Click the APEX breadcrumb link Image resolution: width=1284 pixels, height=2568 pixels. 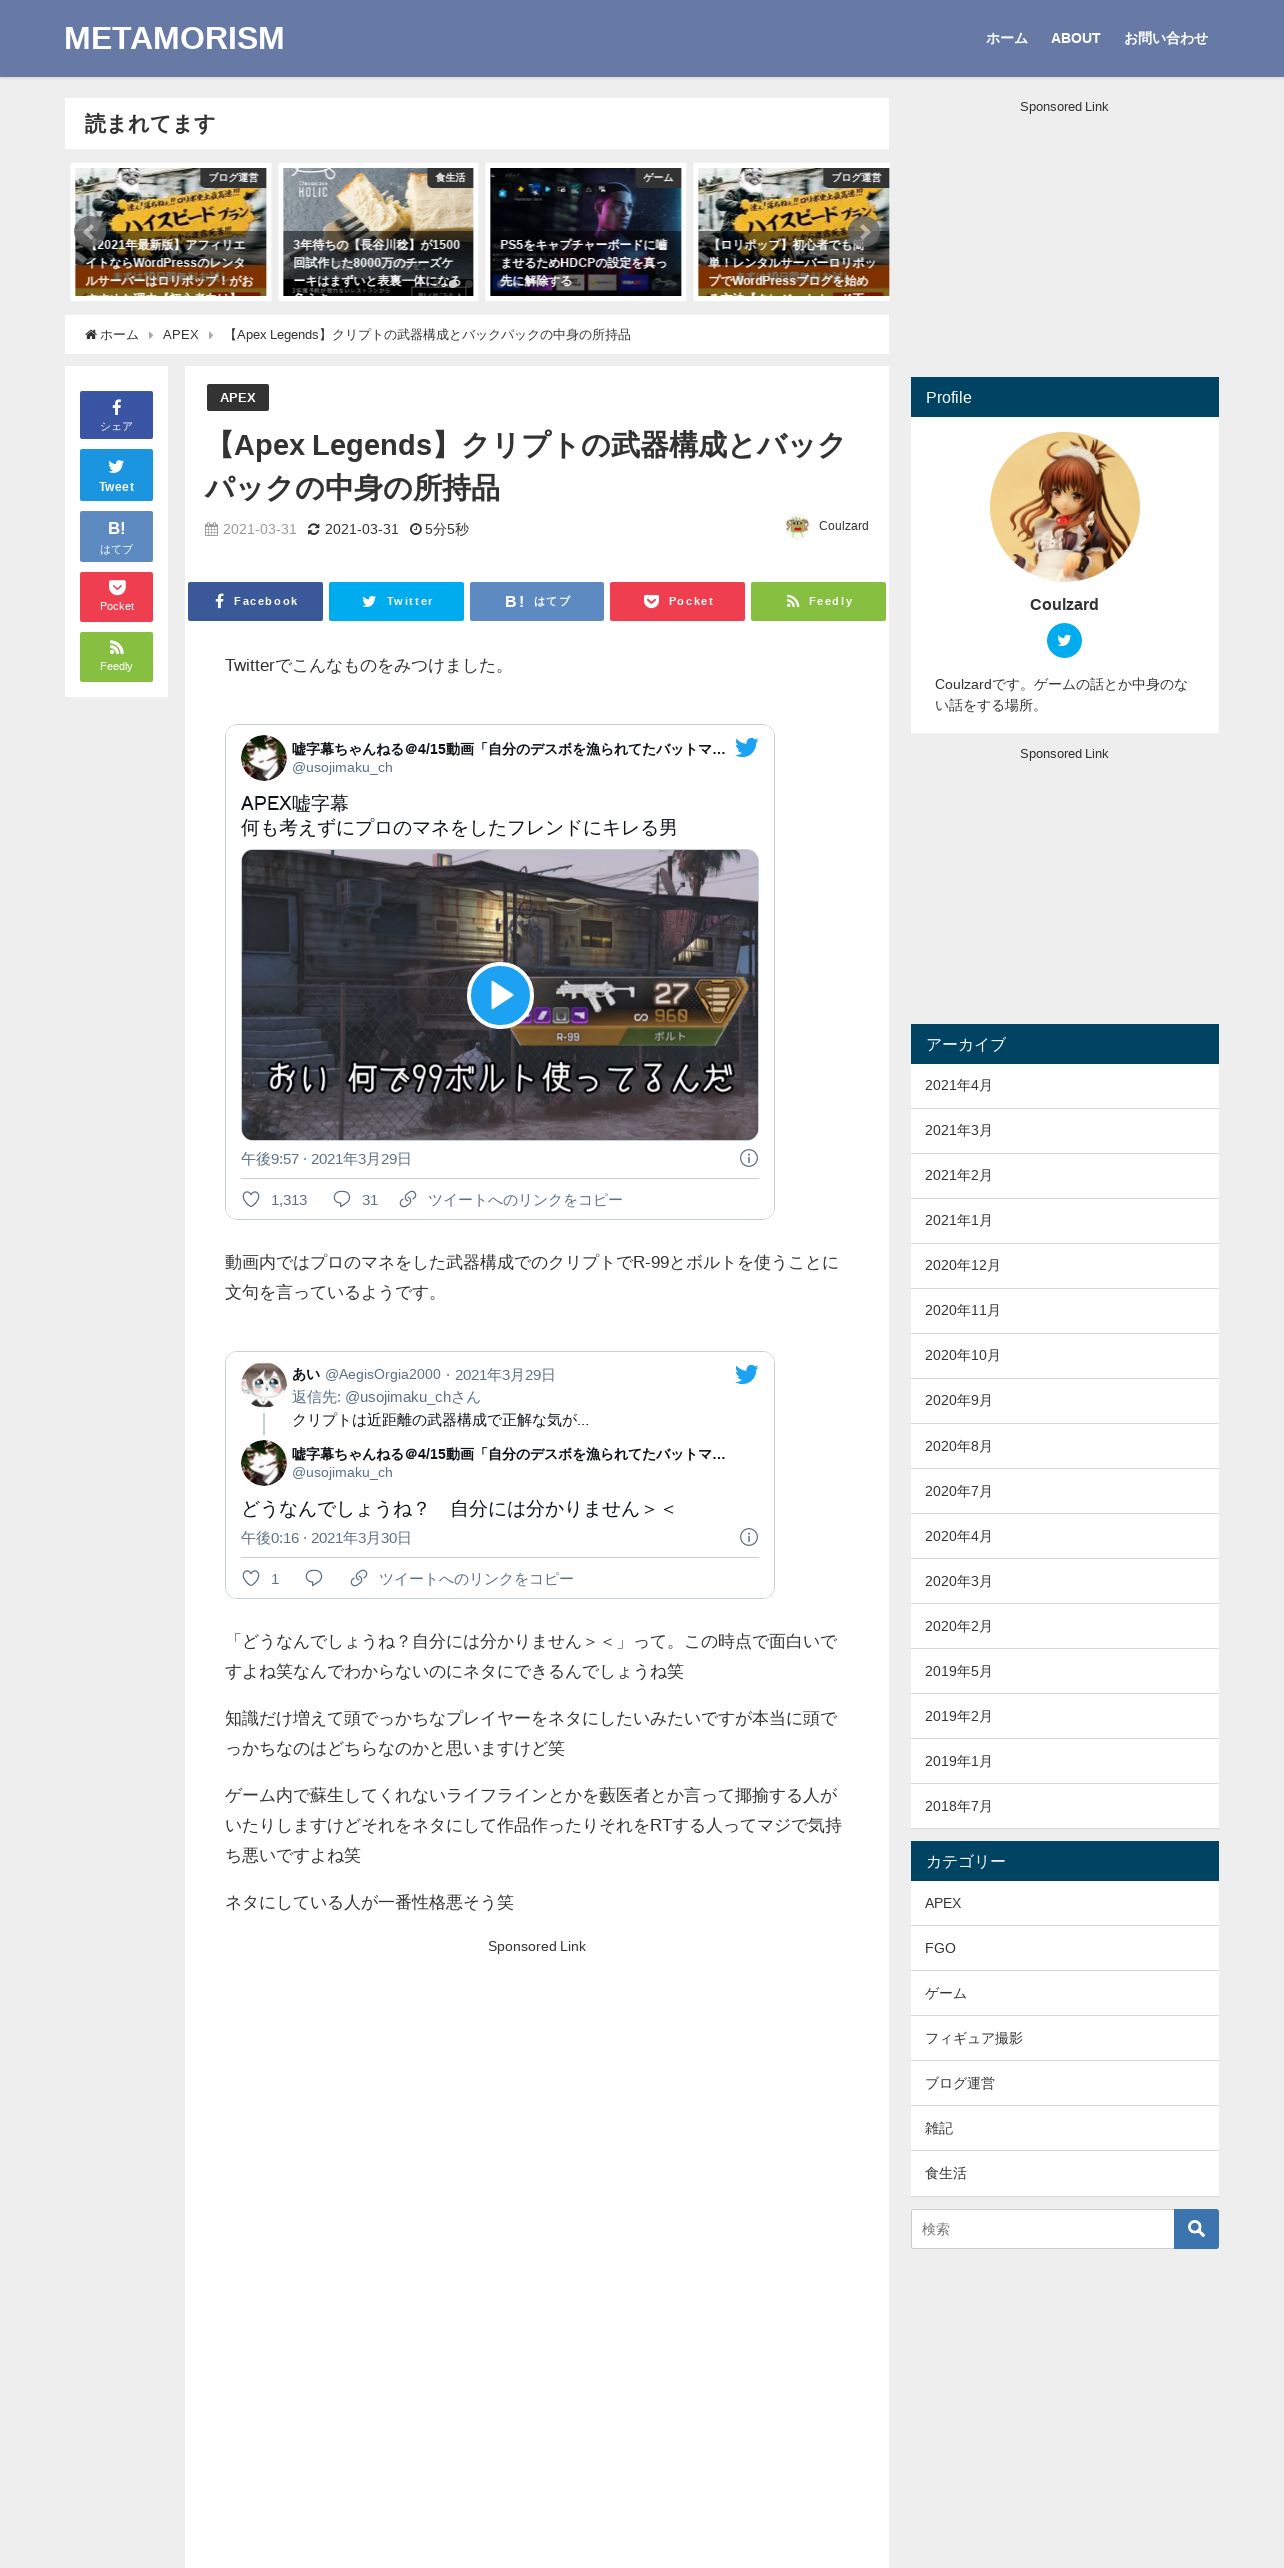pos(181,334)
